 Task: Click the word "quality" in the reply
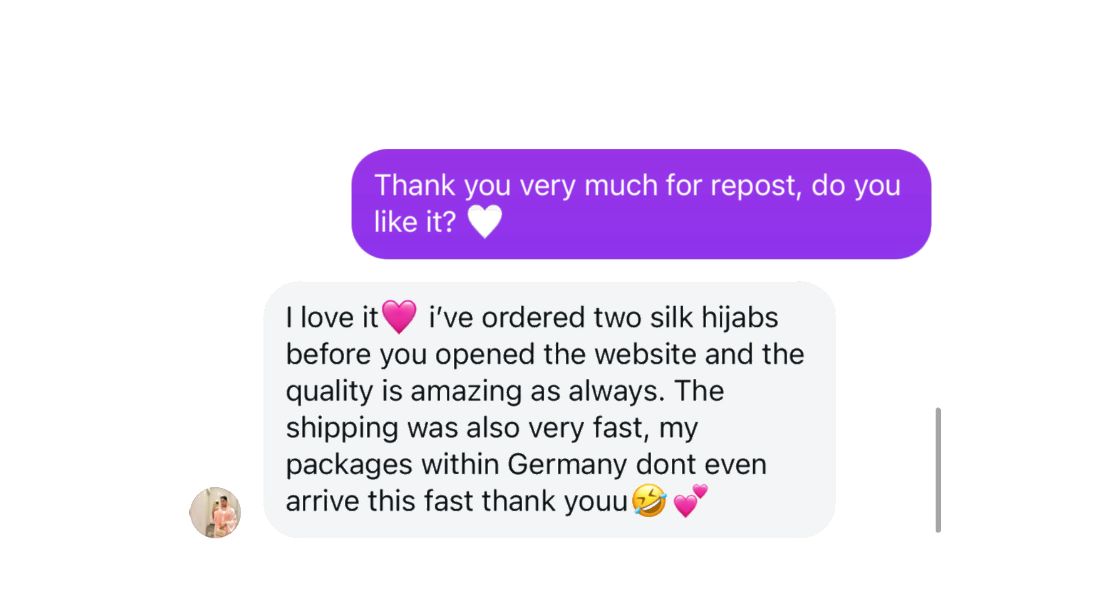coord(330,391)
